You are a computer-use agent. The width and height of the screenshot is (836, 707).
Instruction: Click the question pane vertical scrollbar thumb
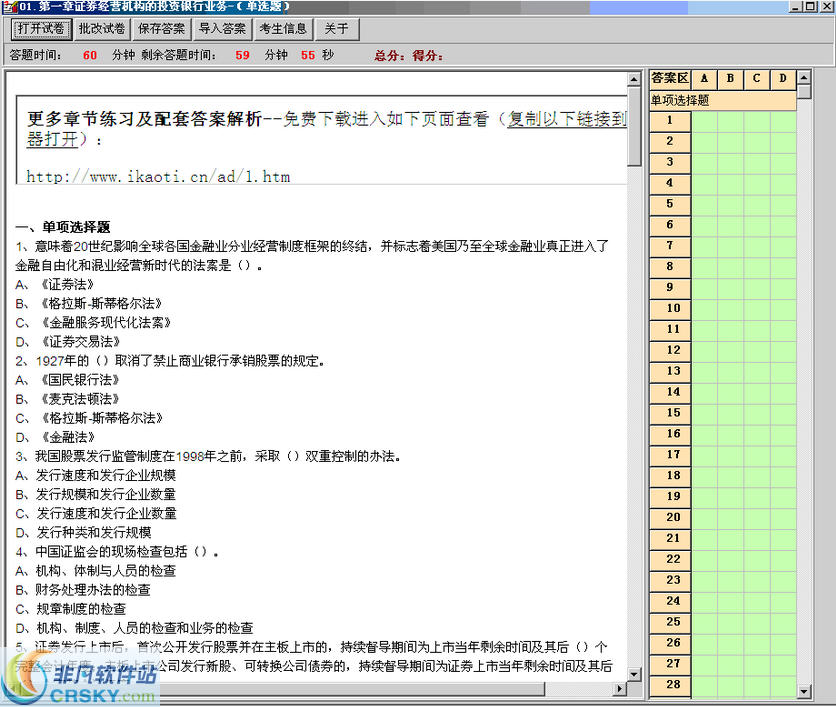pos(634,127)
